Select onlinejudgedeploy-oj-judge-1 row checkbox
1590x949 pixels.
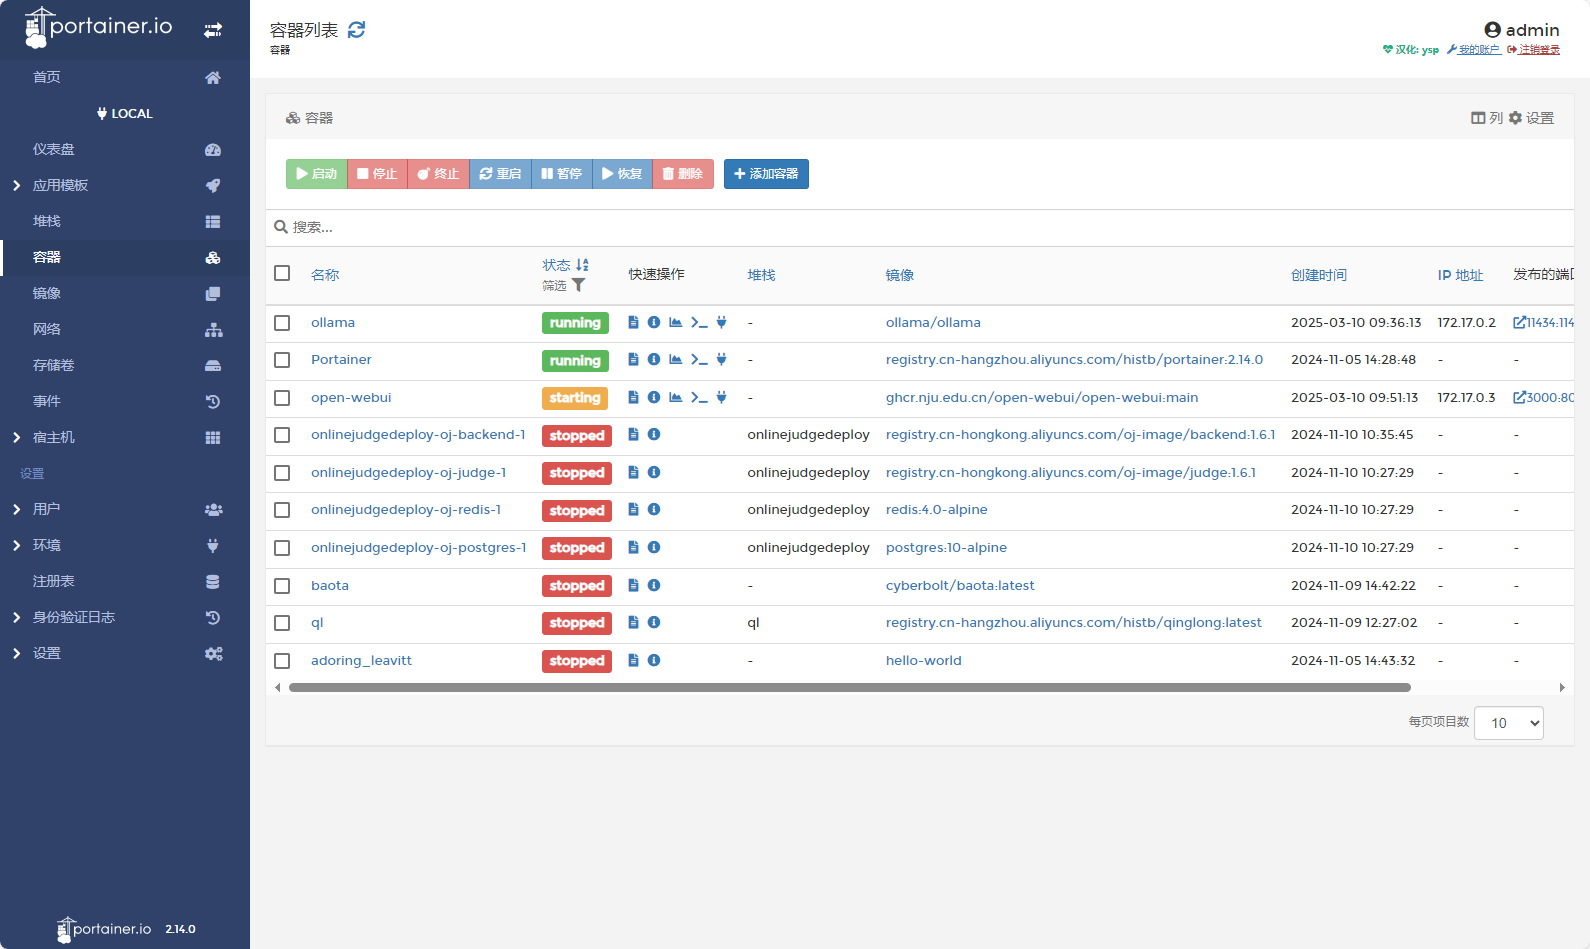pos(282,473)
